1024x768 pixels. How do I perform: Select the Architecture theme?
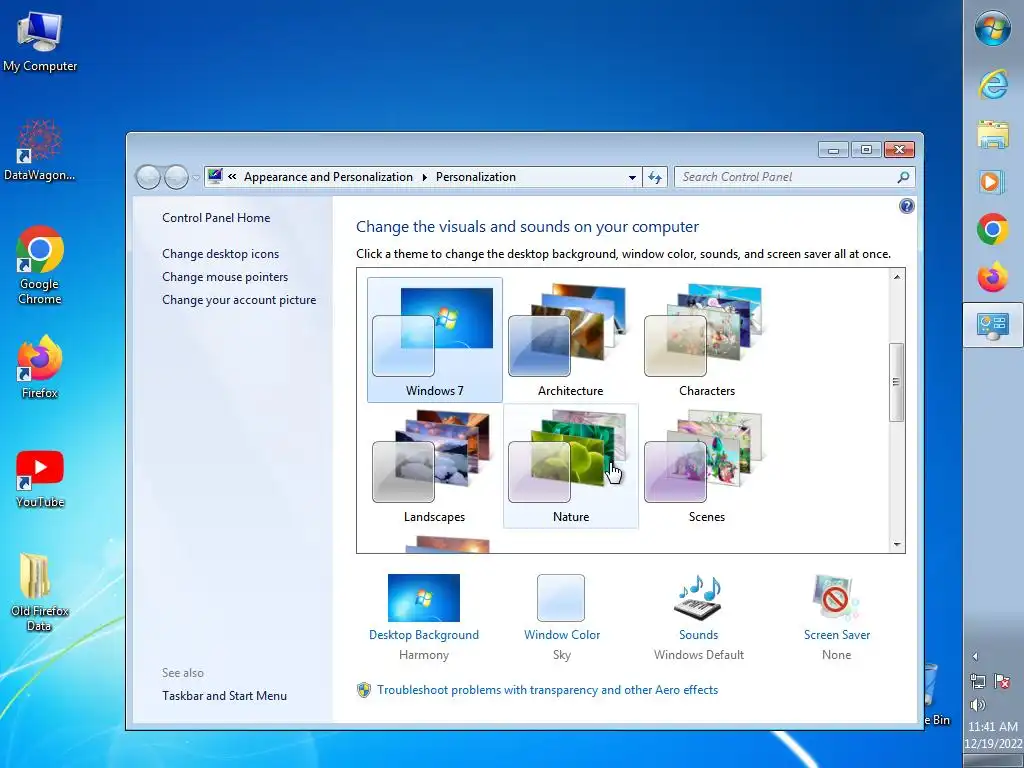pyautogui.click(x=570, y=340)
